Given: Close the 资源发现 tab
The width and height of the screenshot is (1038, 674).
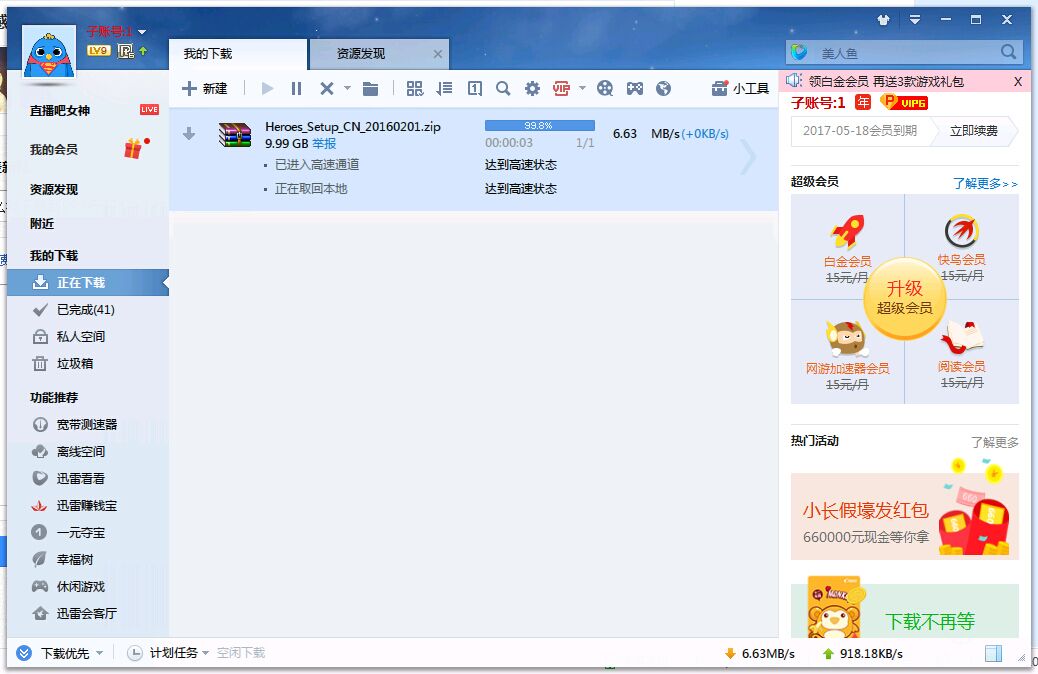Looking at the screenshot, I should [x=438, y=54].
